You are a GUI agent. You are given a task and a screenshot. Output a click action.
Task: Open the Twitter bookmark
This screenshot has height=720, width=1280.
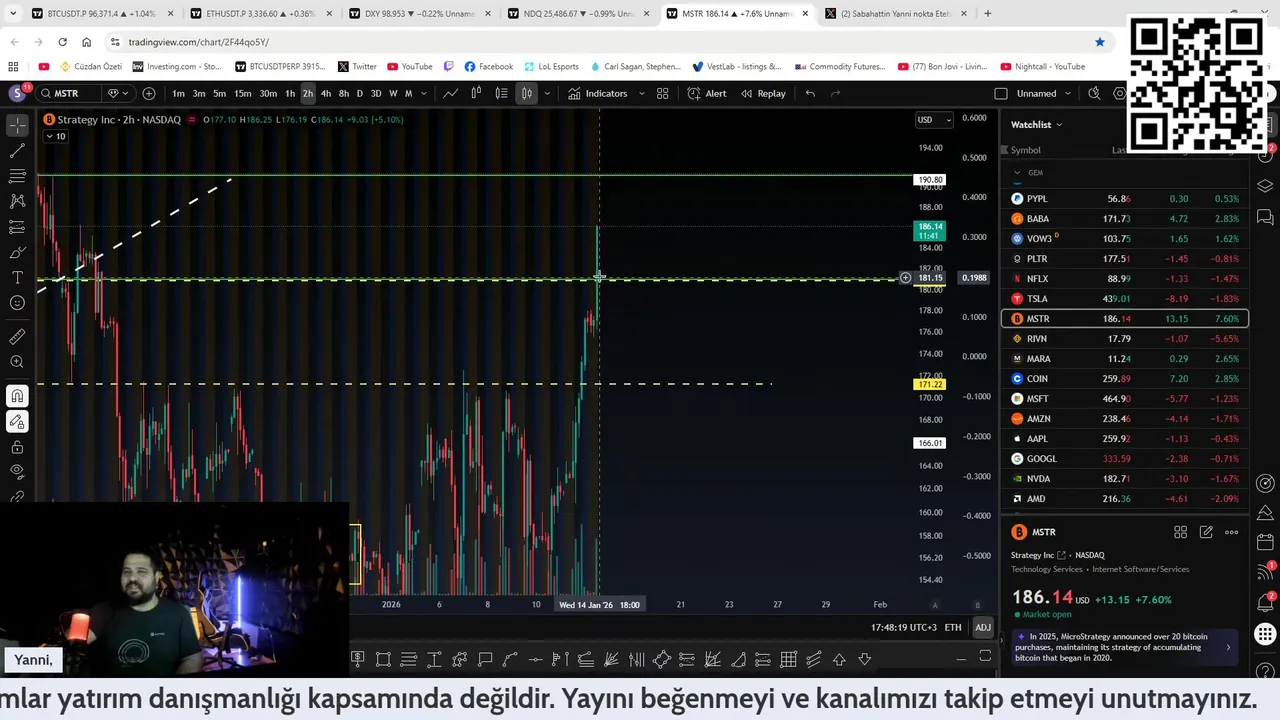pyautogui.click(x=357, y=66)
